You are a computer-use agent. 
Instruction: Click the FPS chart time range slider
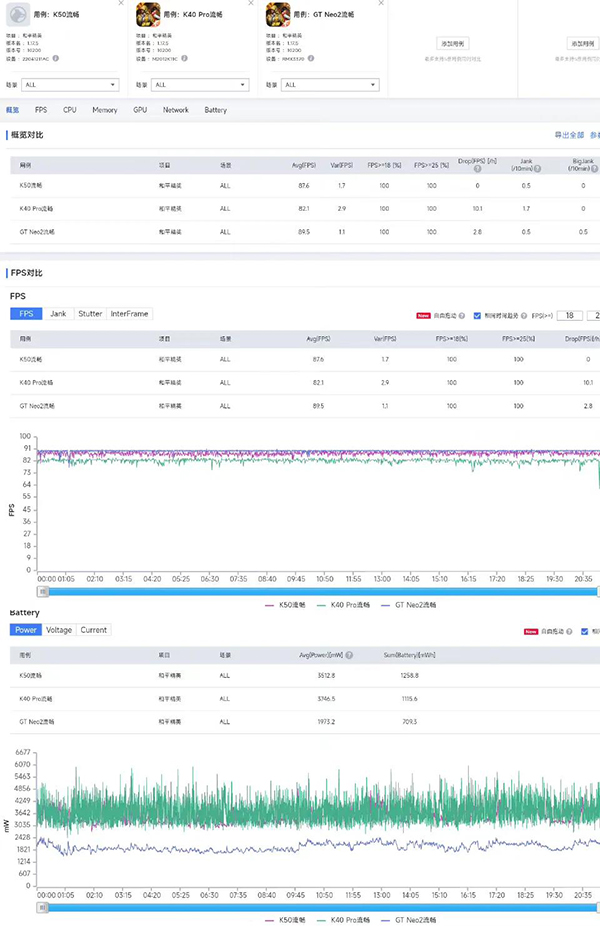point(320,591)
